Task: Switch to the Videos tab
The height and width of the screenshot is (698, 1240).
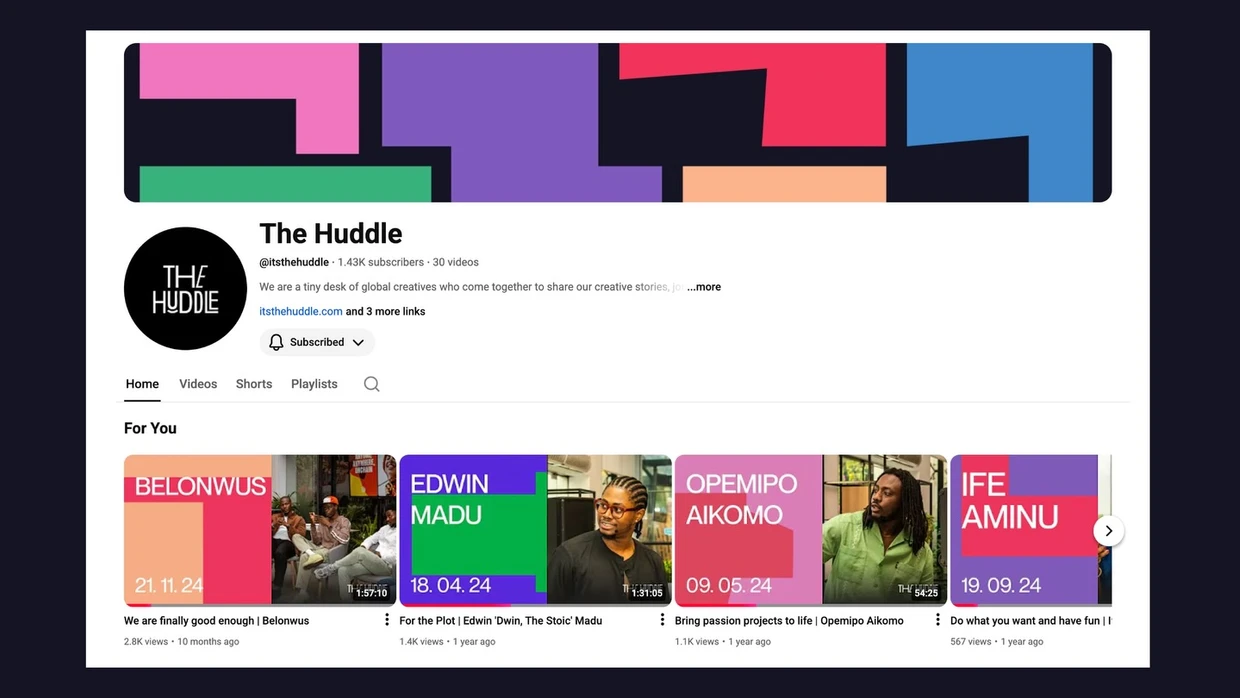Action: [x=198, y=384]
